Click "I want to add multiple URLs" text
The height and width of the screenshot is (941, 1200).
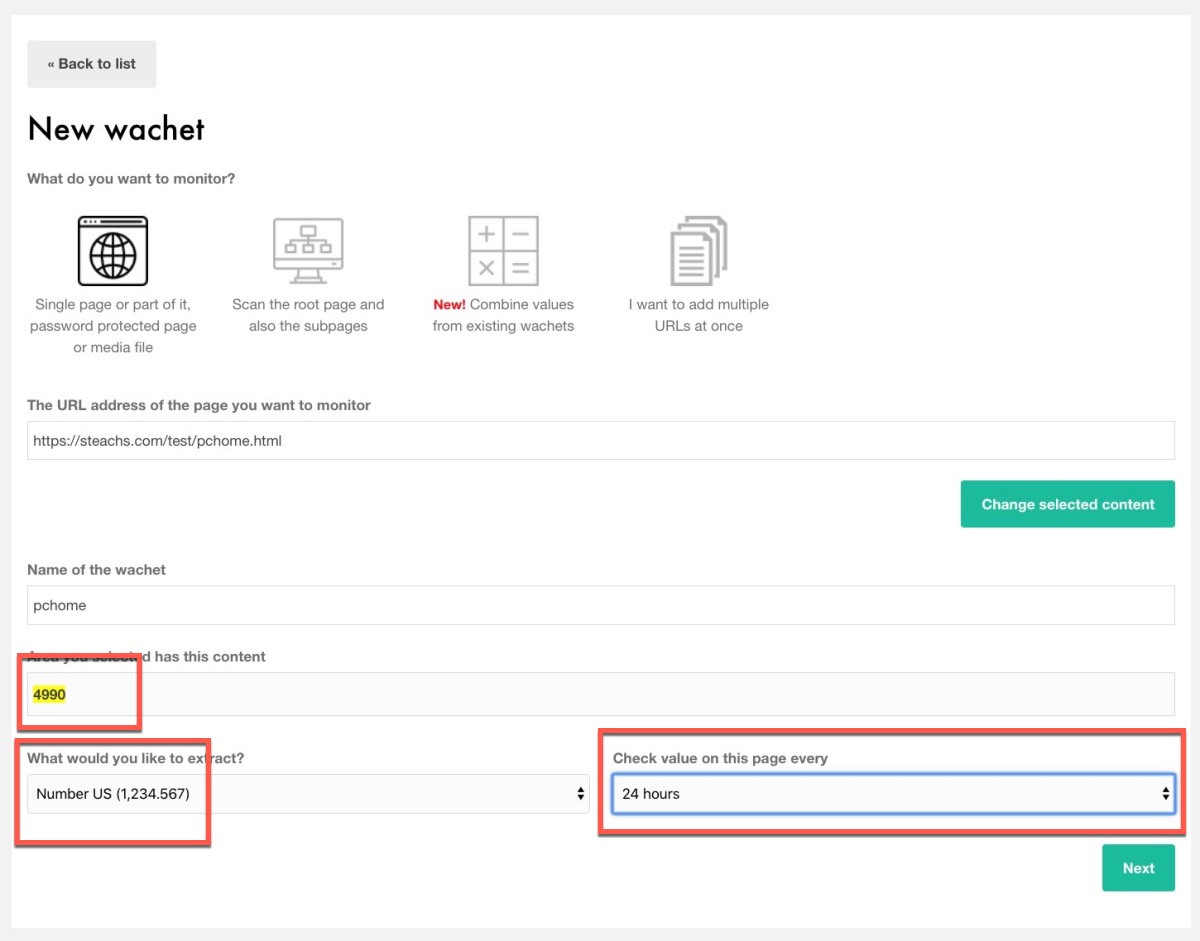[698, 315]
